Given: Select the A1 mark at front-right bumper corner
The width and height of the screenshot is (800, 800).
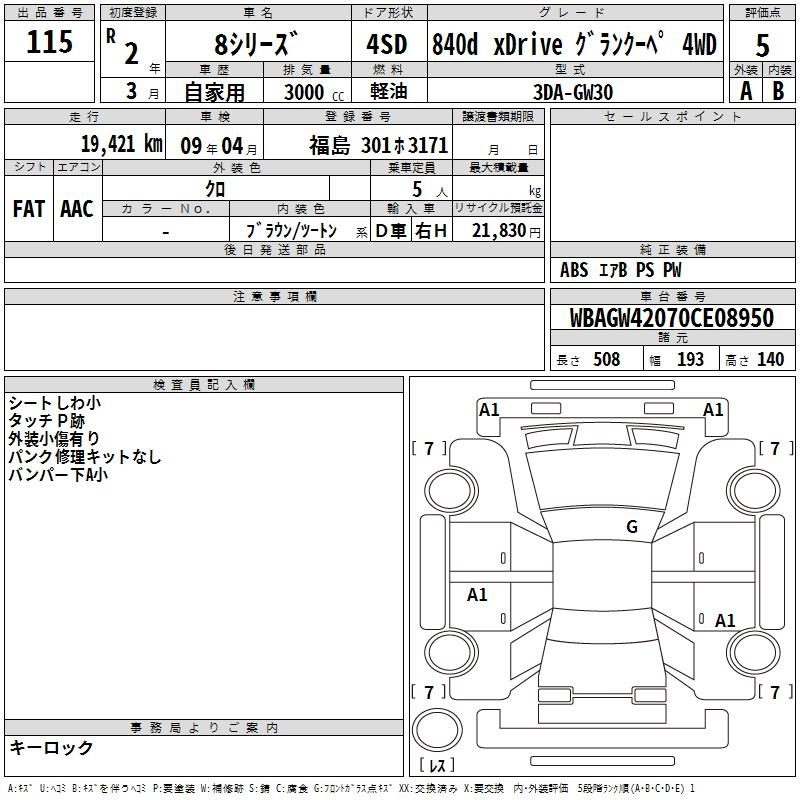Looking at the screenshot, I should pyautogui.click(x=713, y=410).
